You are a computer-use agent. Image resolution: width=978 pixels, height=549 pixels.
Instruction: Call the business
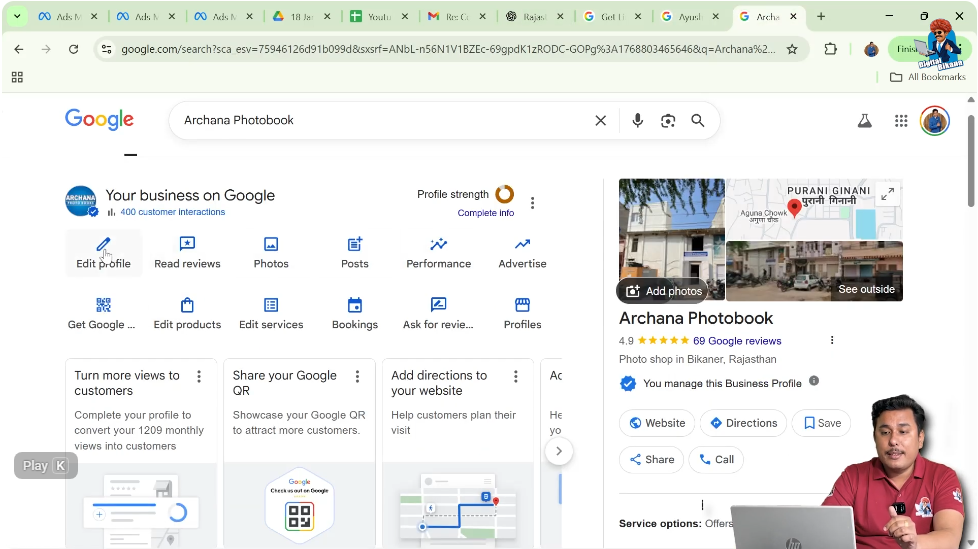[716, 459]
